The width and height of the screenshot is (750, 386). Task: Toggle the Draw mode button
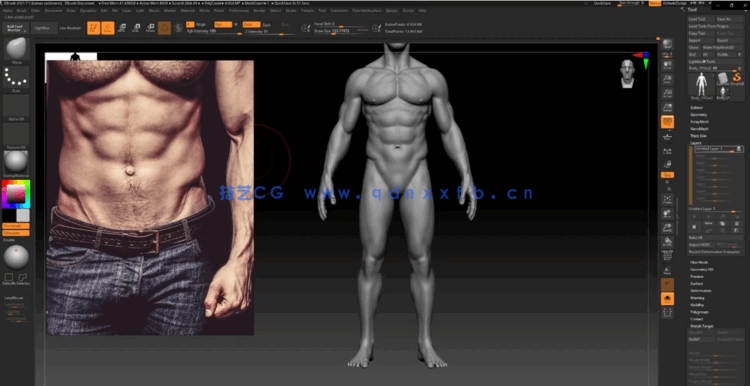coord(108,28)
